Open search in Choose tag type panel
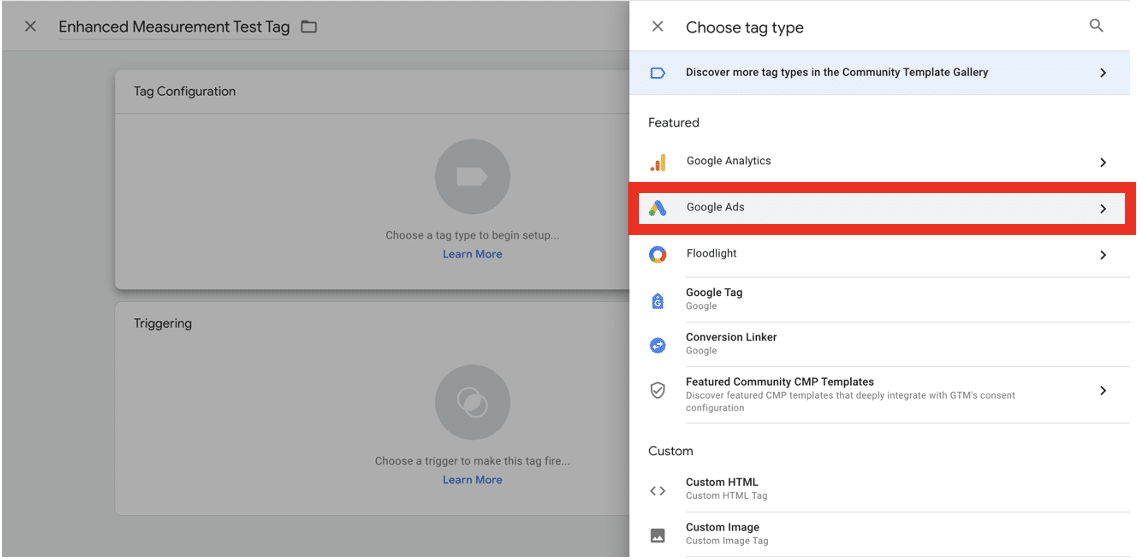Viewport: 1144px width, 560px height. point(1096,26)
